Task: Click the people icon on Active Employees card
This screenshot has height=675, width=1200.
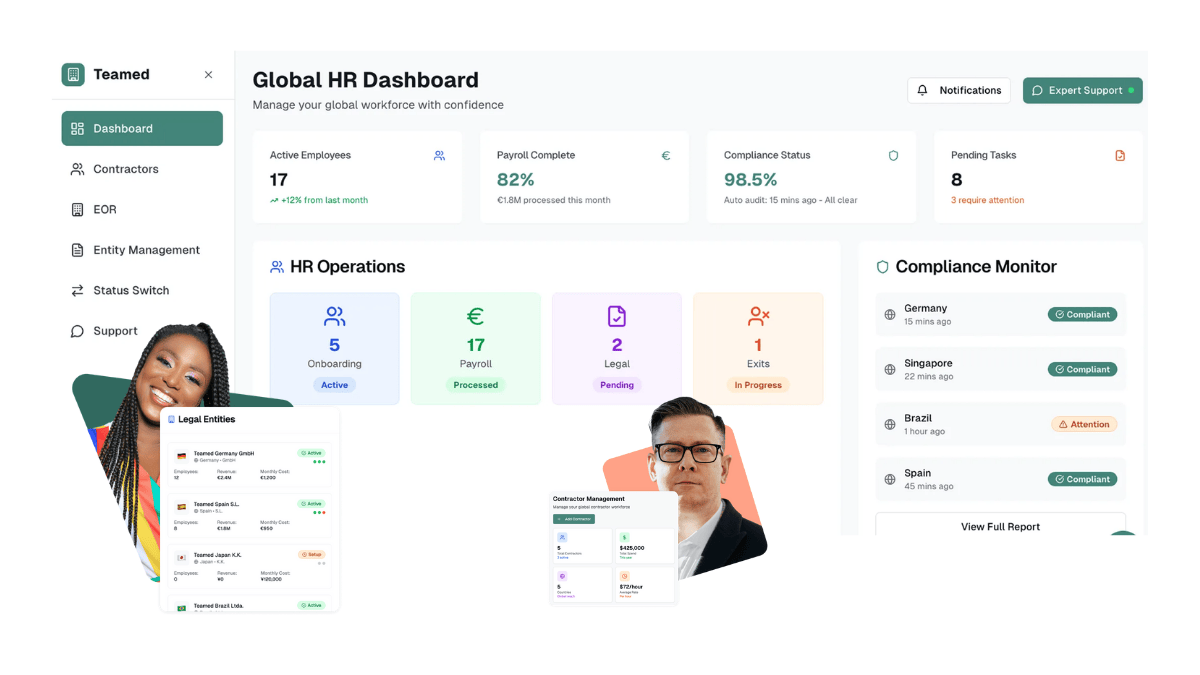Action: point(439,155)
